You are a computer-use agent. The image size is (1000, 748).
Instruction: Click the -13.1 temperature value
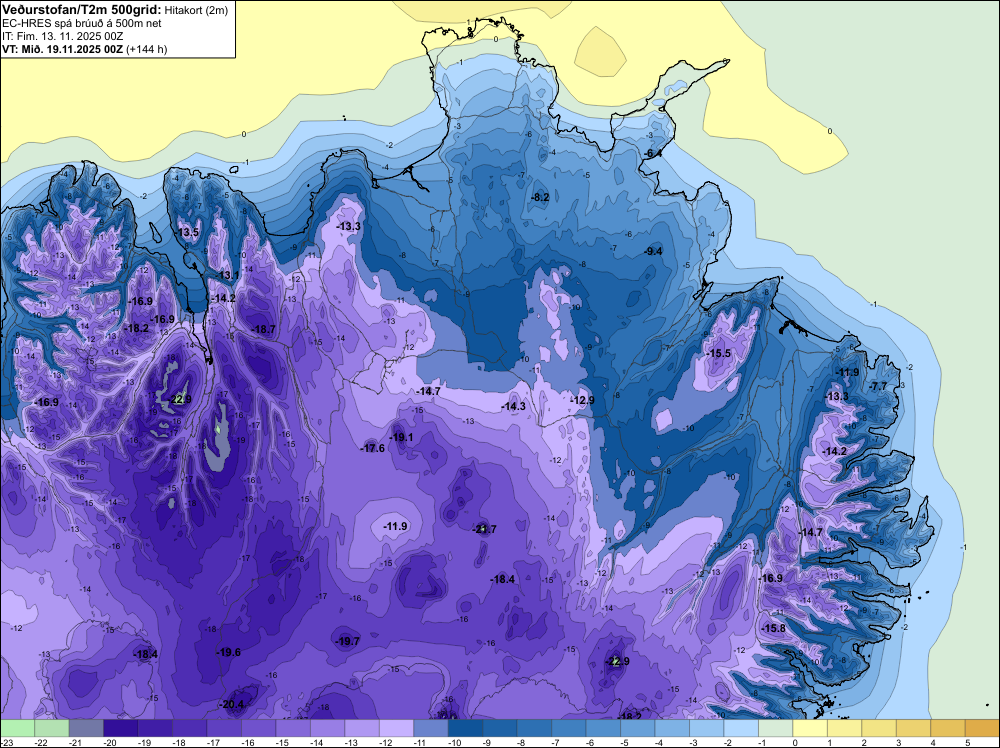227,275
